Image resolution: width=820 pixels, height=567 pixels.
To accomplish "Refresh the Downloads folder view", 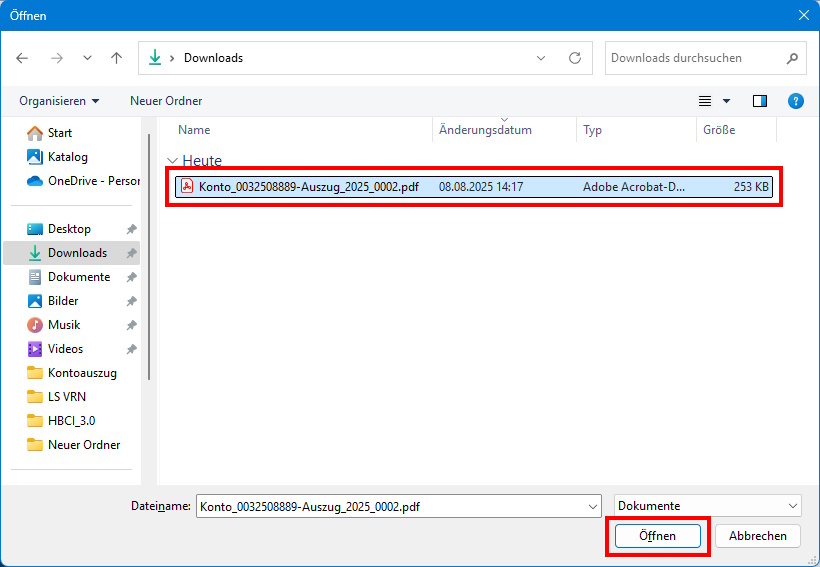I will point(574,58).
